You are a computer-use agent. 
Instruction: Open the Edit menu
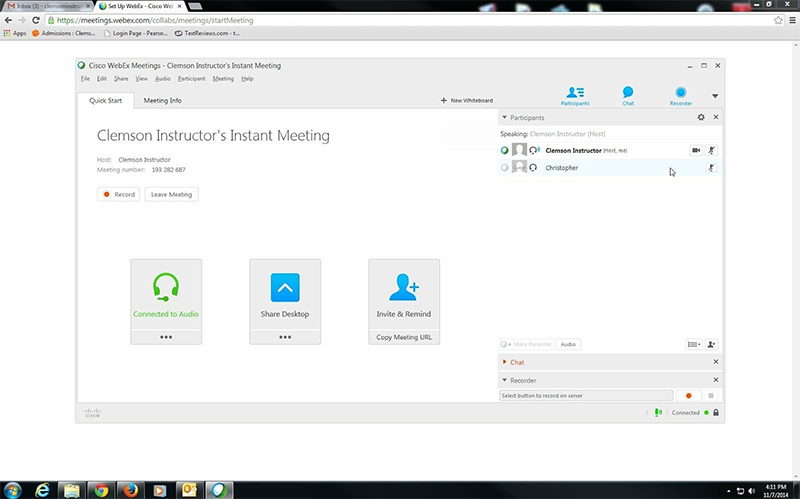(102, 79)
